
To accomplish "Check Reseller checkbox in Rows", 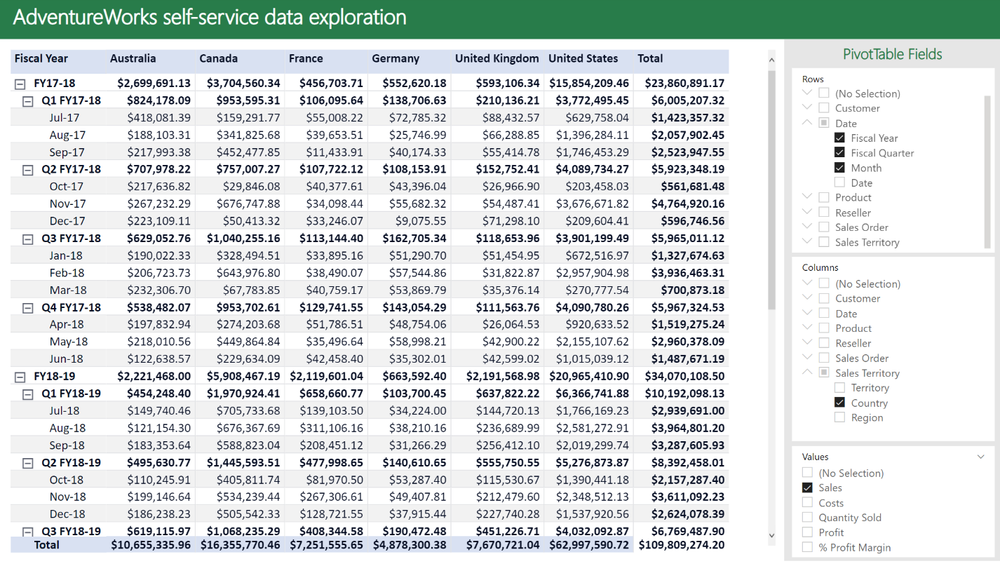I will (824, 212).
